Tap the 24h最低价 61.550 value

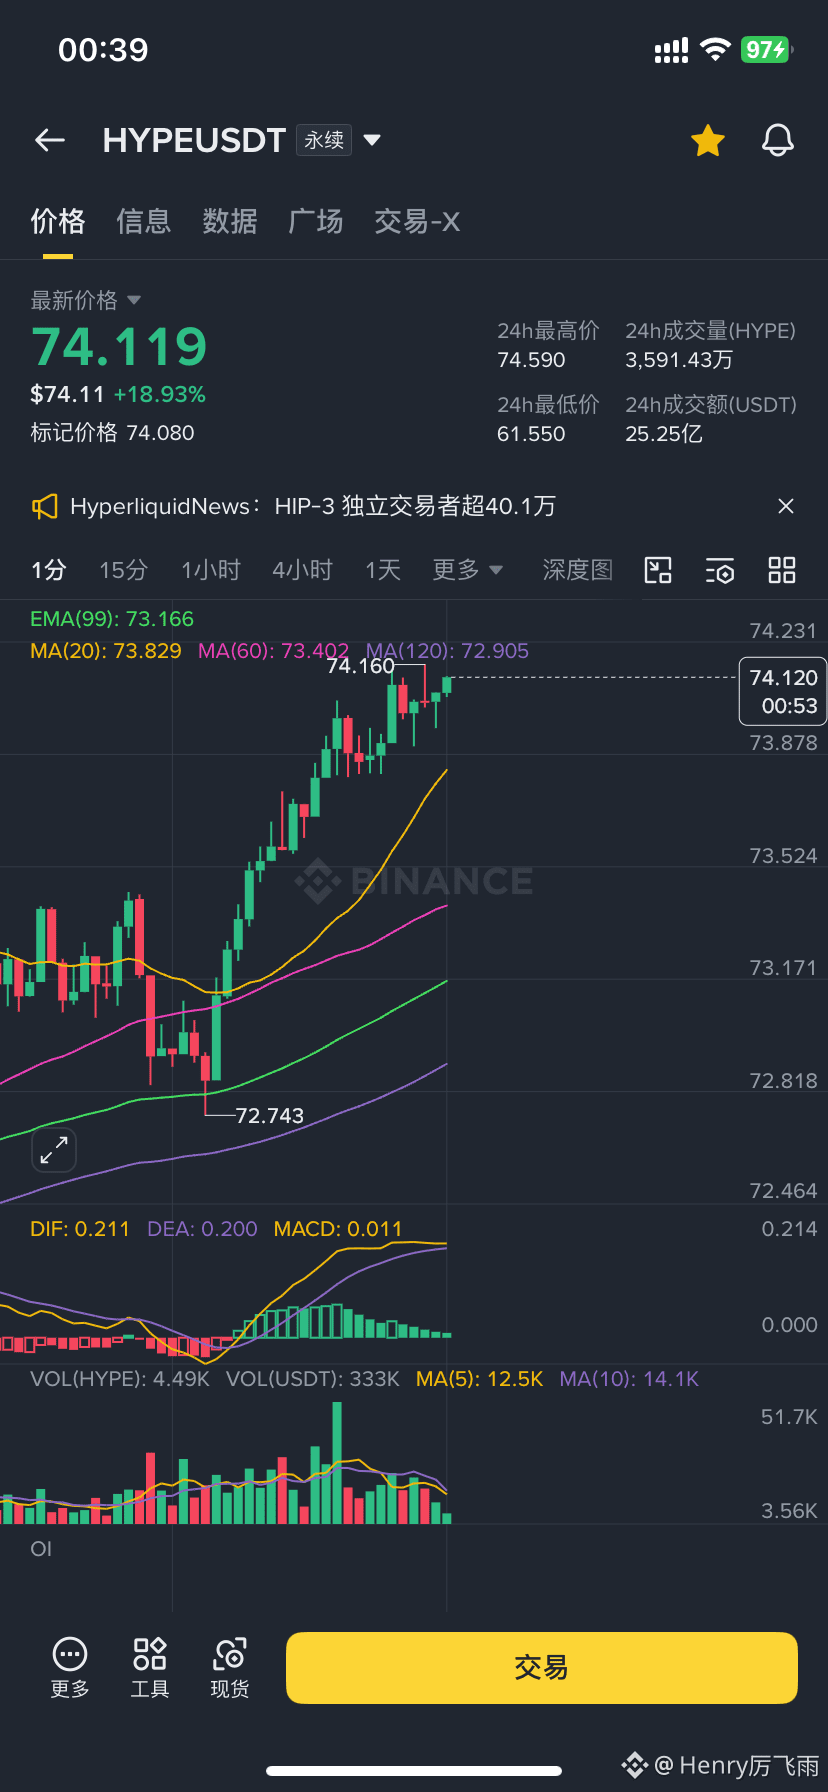(531, 434)
